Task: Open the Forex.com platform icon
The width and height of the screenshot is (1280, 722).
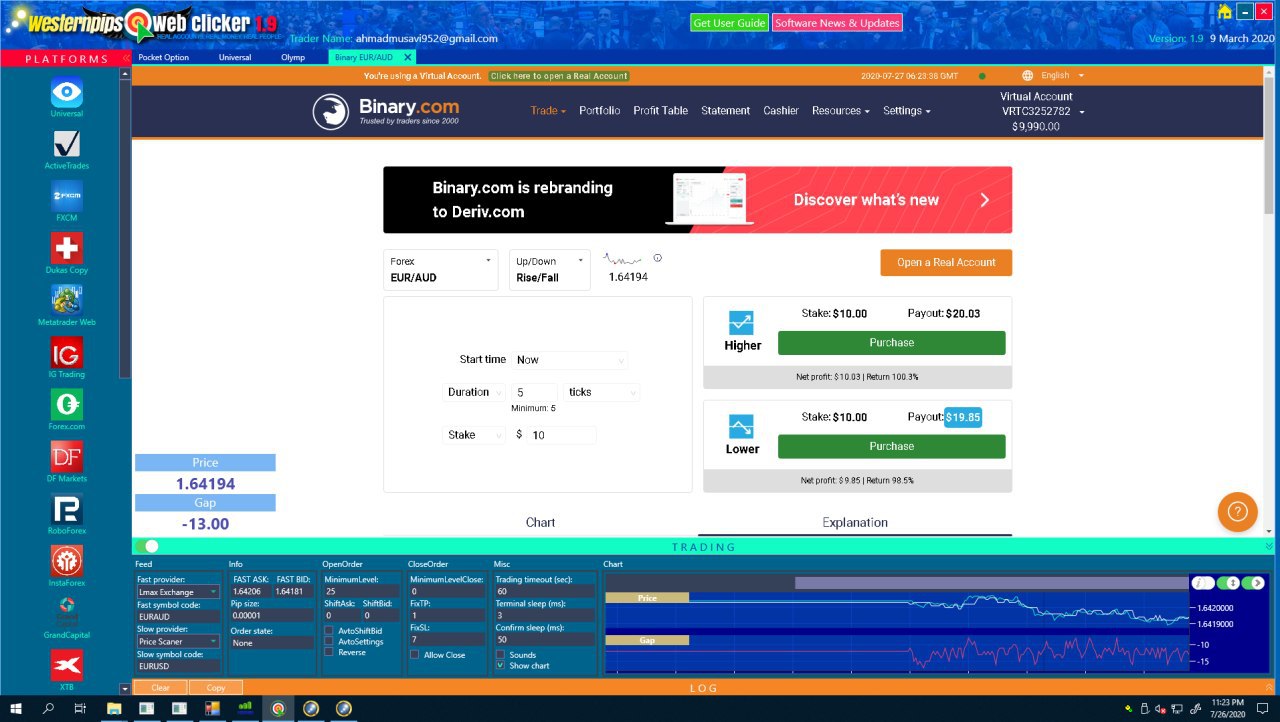Action: 67,404
